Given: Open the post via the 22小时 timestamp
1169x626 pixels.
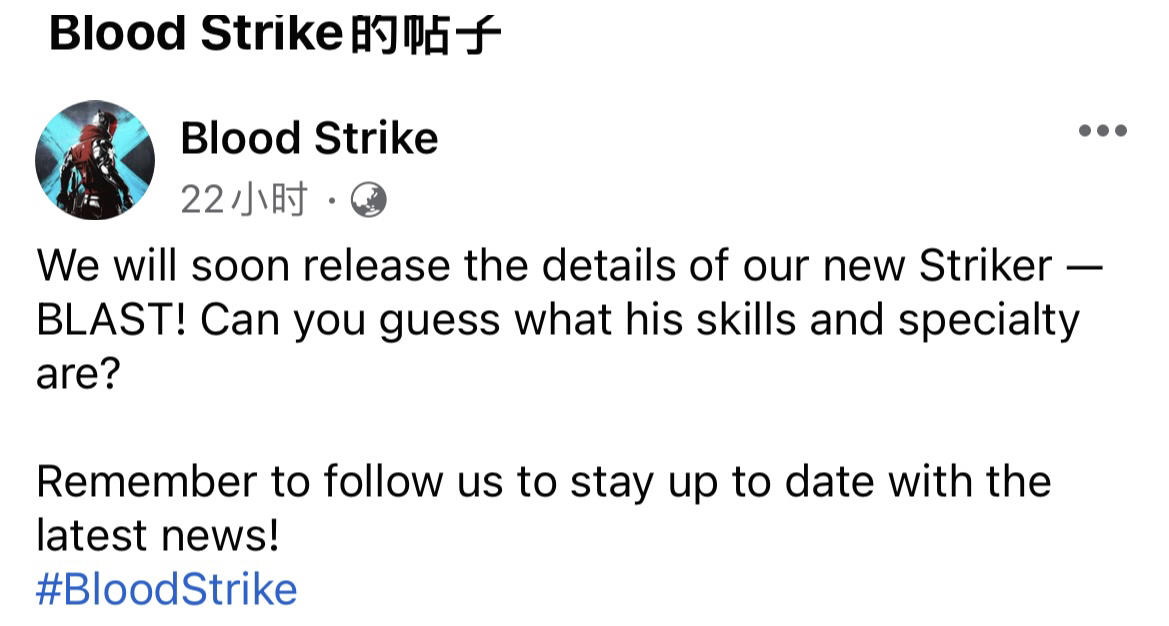Looking at the screenshot, I should pos(244,200).
